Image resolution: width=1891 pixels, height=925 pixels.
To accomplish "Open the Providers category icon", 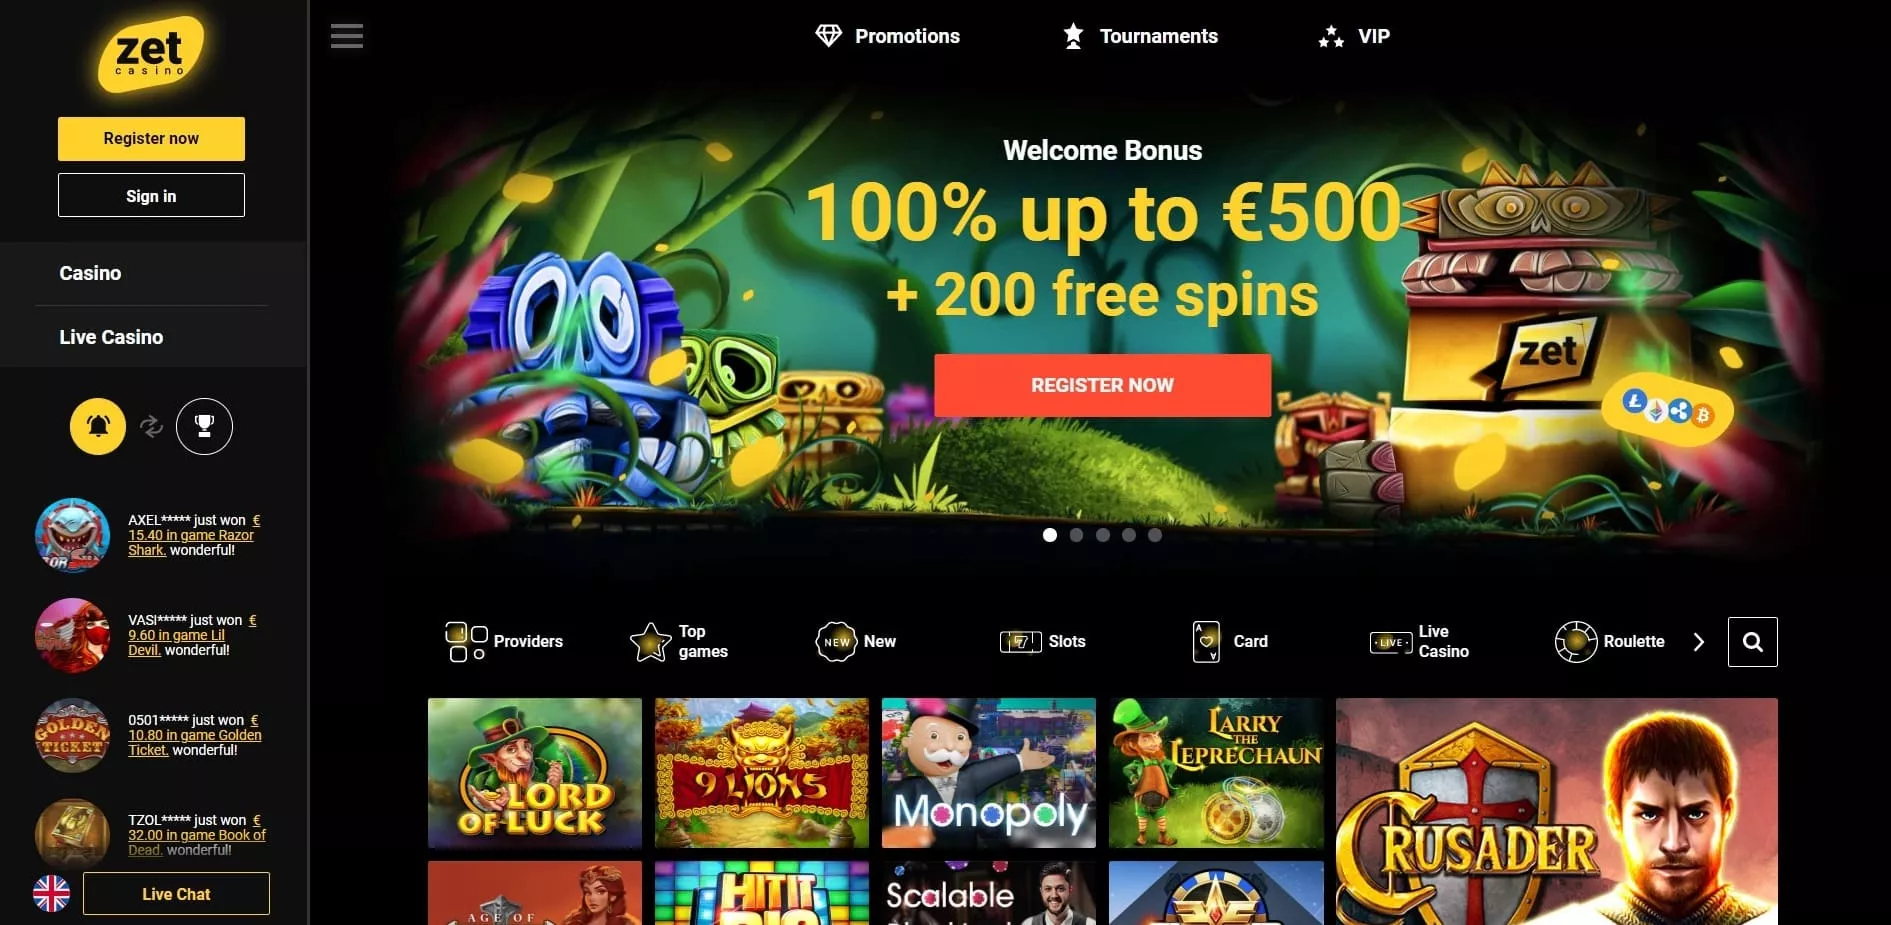I will (x=466, y=642).
